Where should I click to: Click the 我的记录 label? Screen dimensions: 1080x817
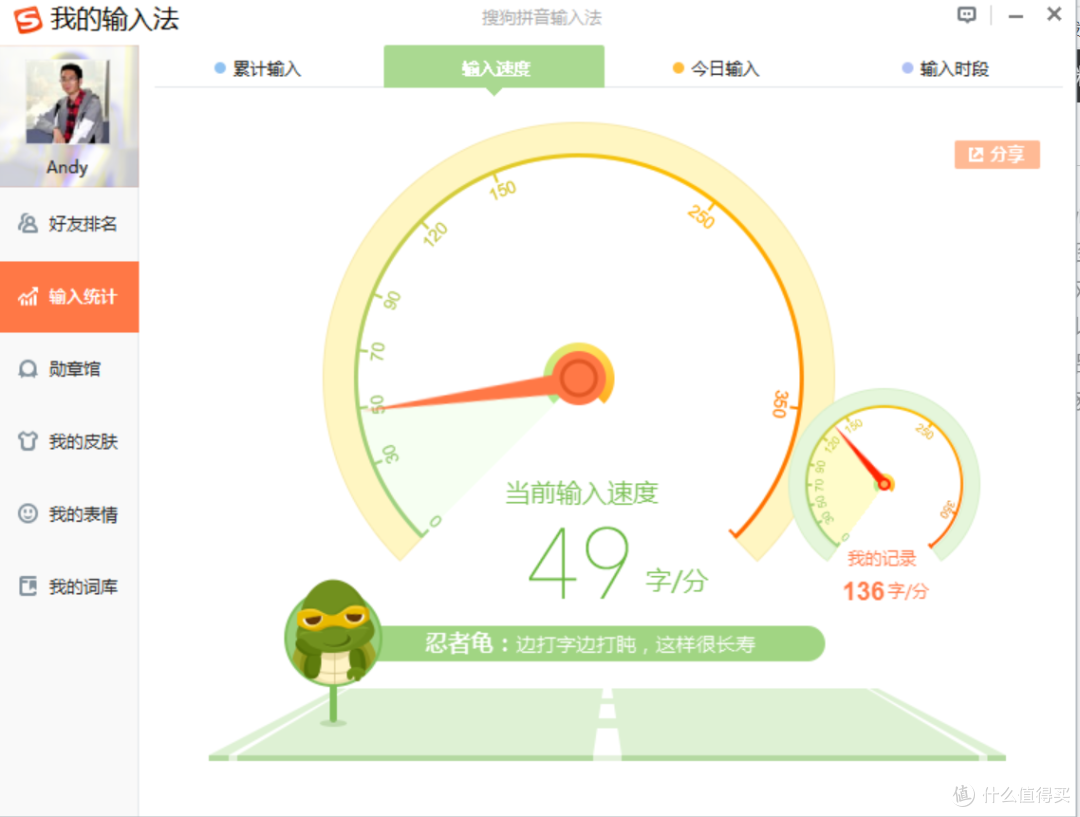pyautogui.click(x=882, y=558)
